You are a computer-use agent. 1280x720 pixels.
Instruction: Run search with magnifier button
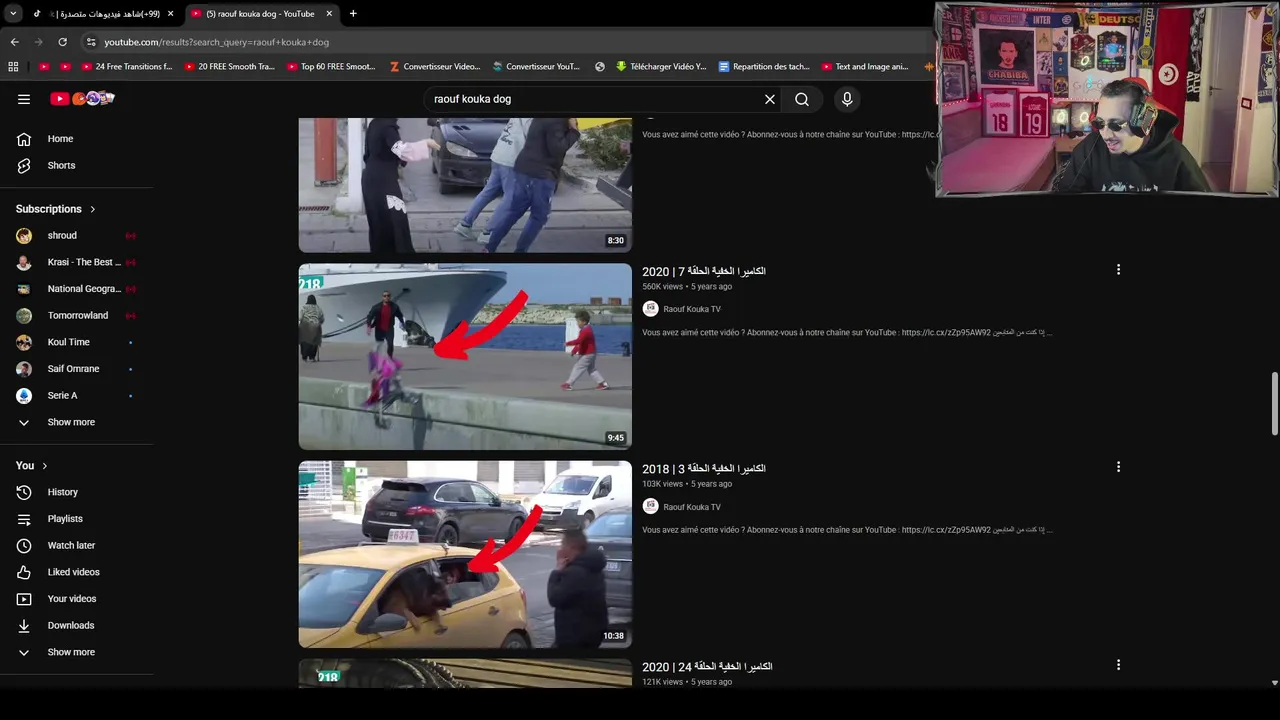coord(802,99)
